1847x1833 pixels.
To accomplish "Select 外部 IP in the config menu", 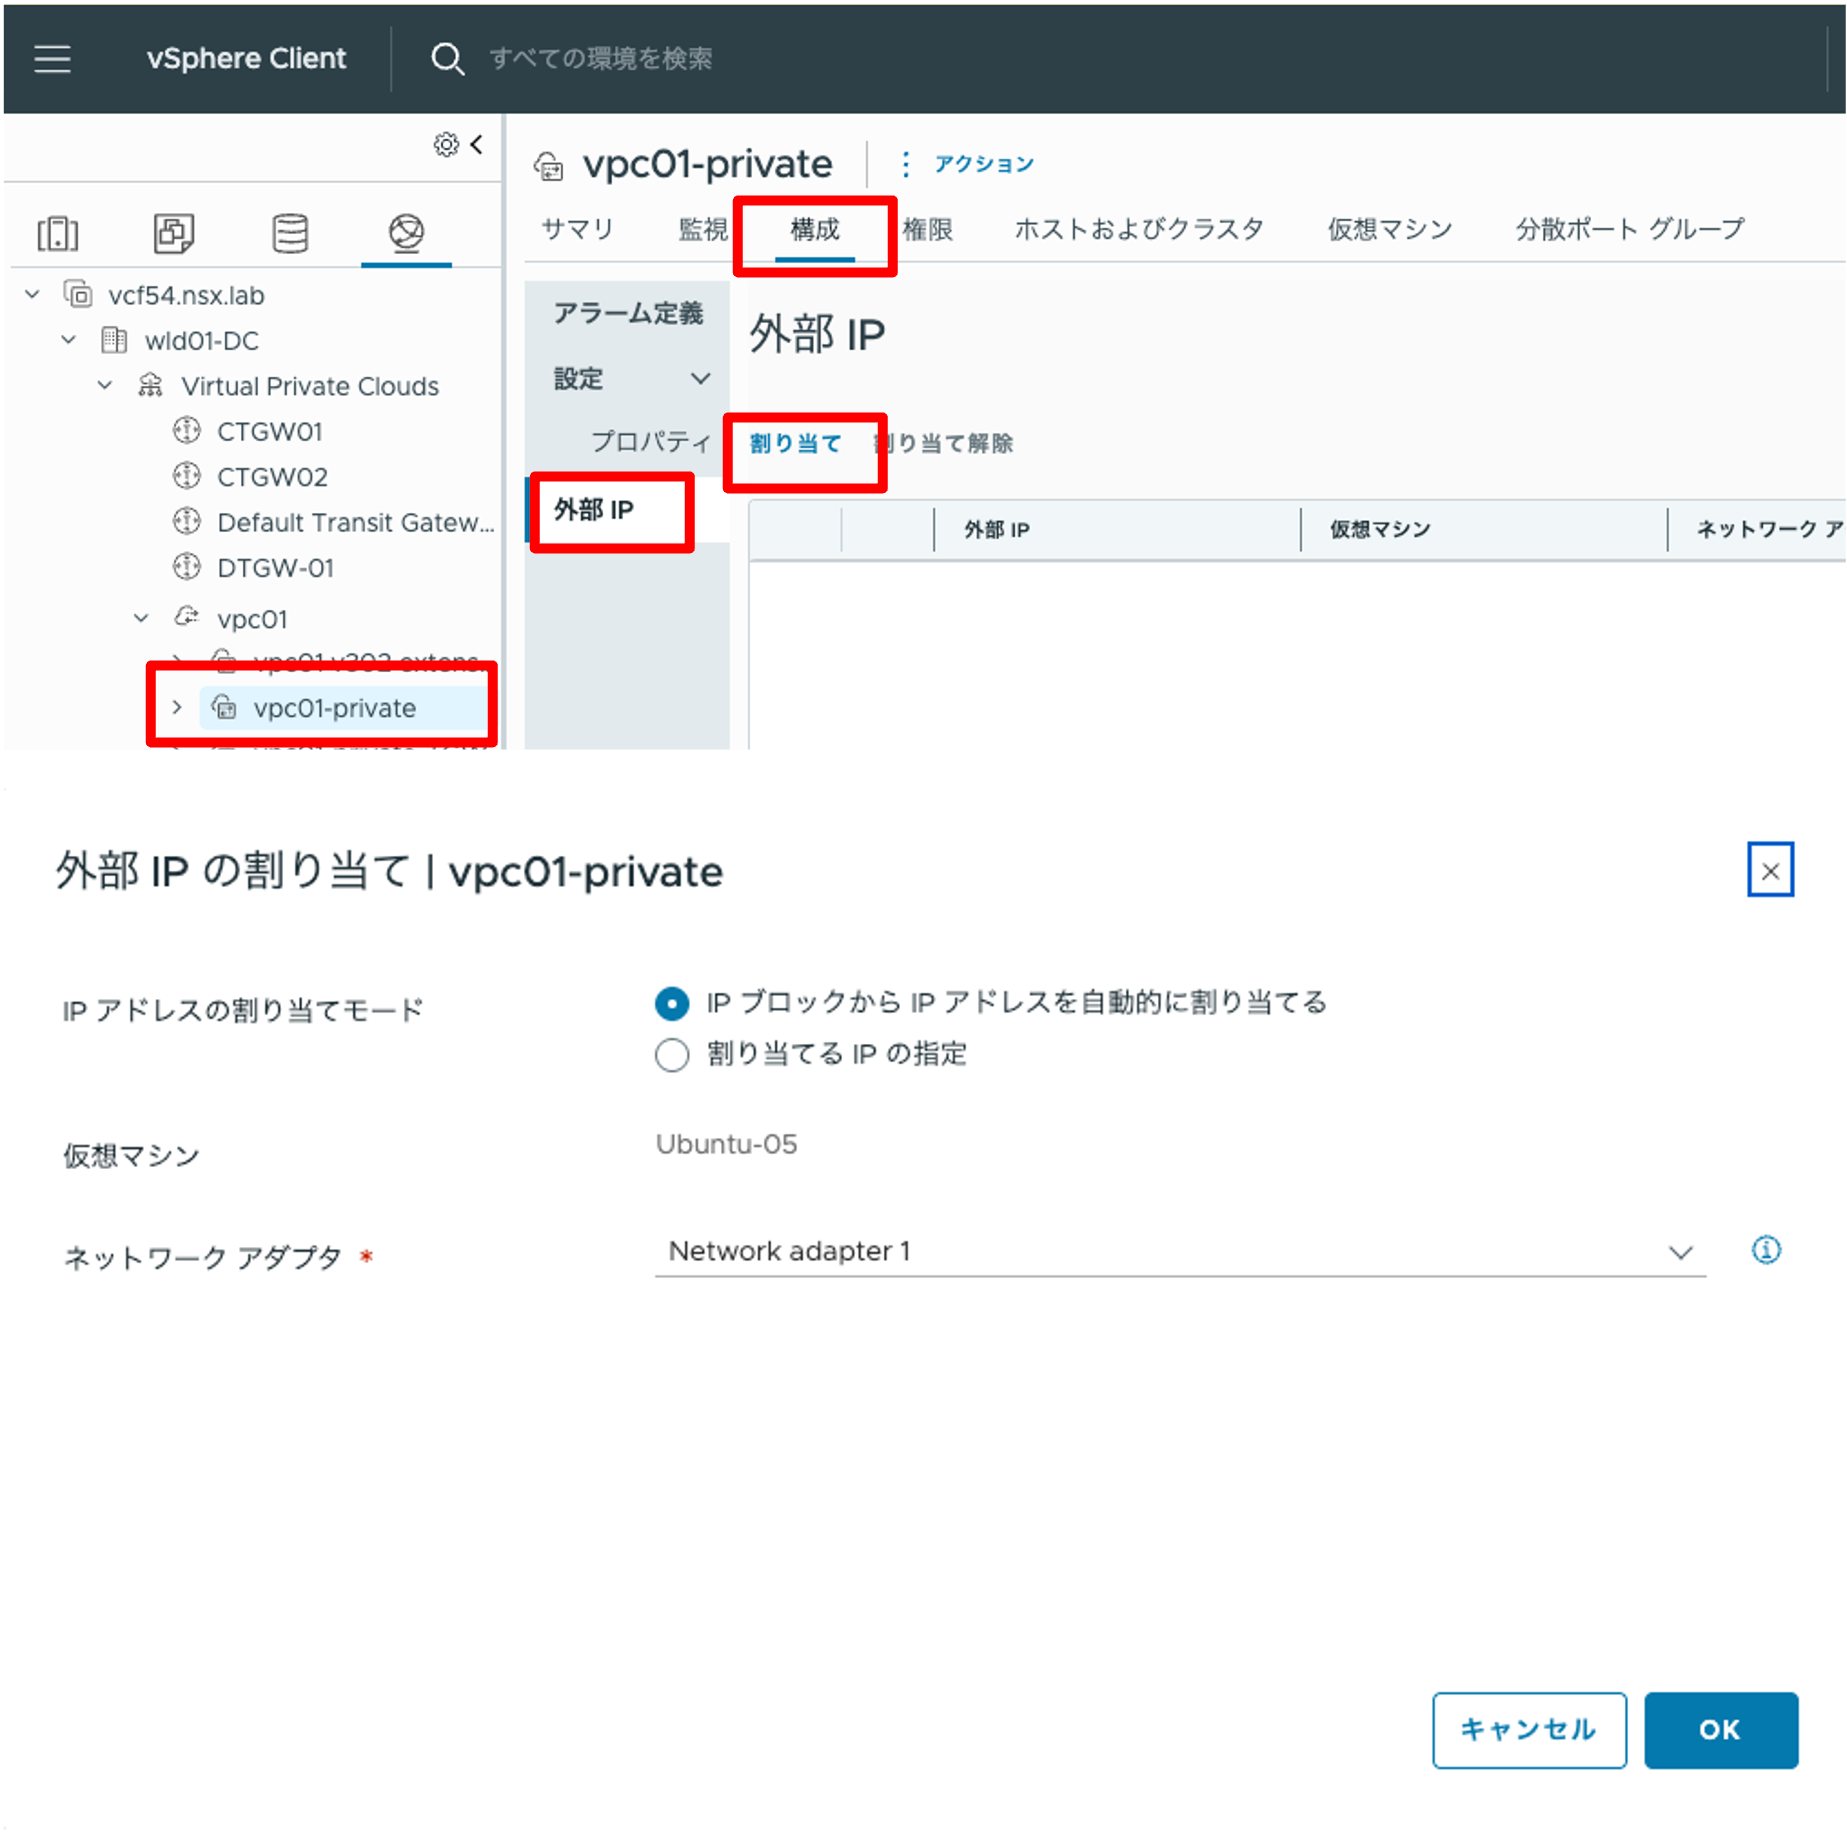I will point(594,510).
